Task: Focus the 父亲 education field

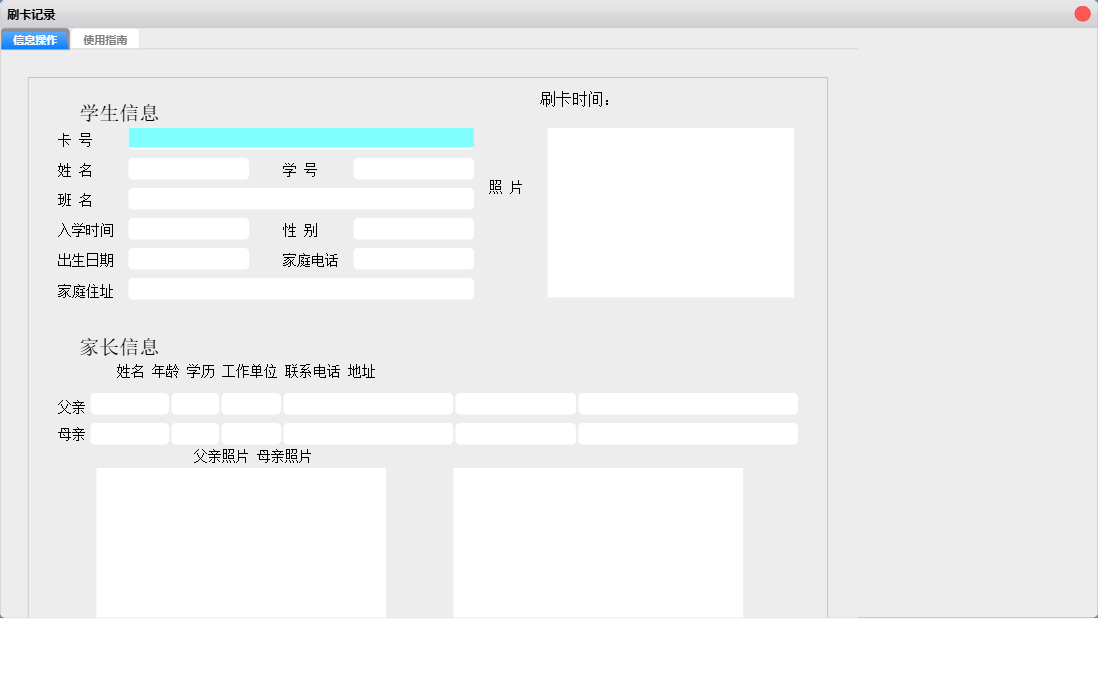Action: click(x=251, y=404)
